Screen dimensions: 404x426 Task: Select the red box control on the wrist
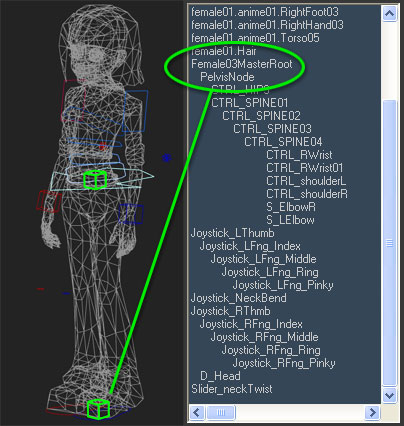pos(49,201)
